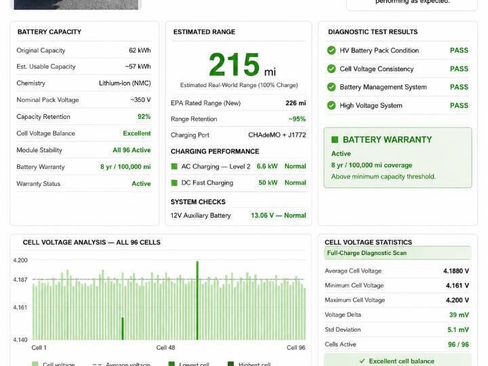
Task: Click the High Voltage System check icon
Action: (331, 105)
